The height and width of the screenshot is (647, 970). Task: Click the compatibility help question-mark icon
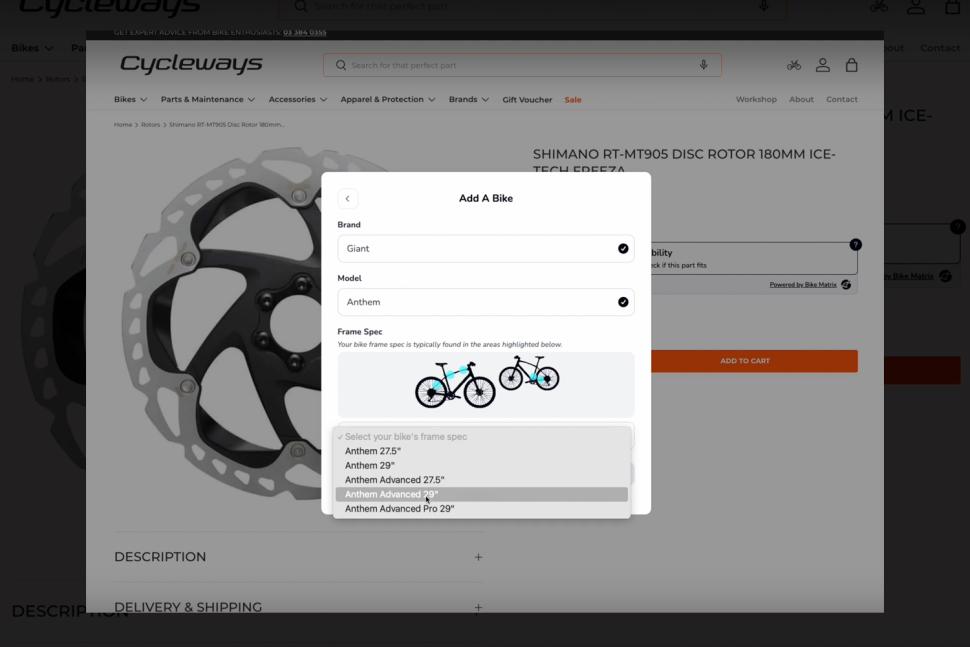856,245
